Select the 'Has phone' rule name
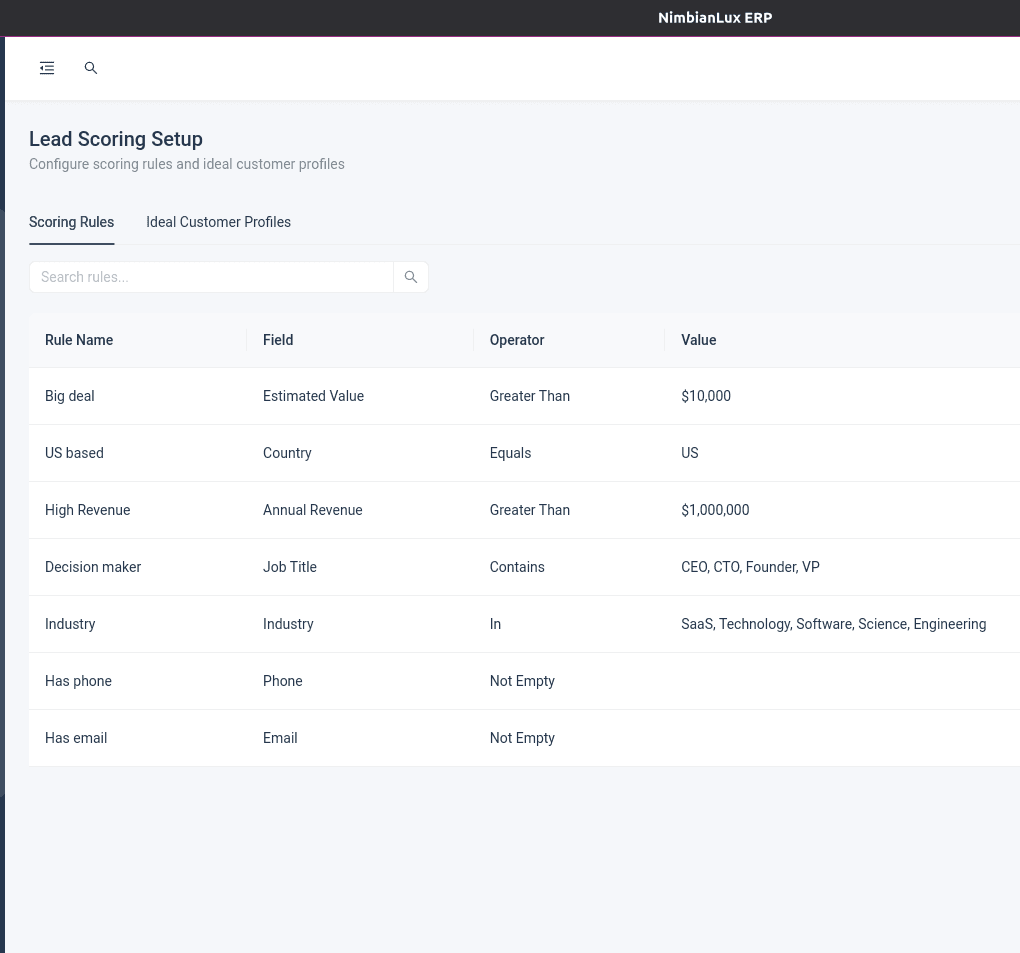1020x953 pixels. (x=78, y=681)
